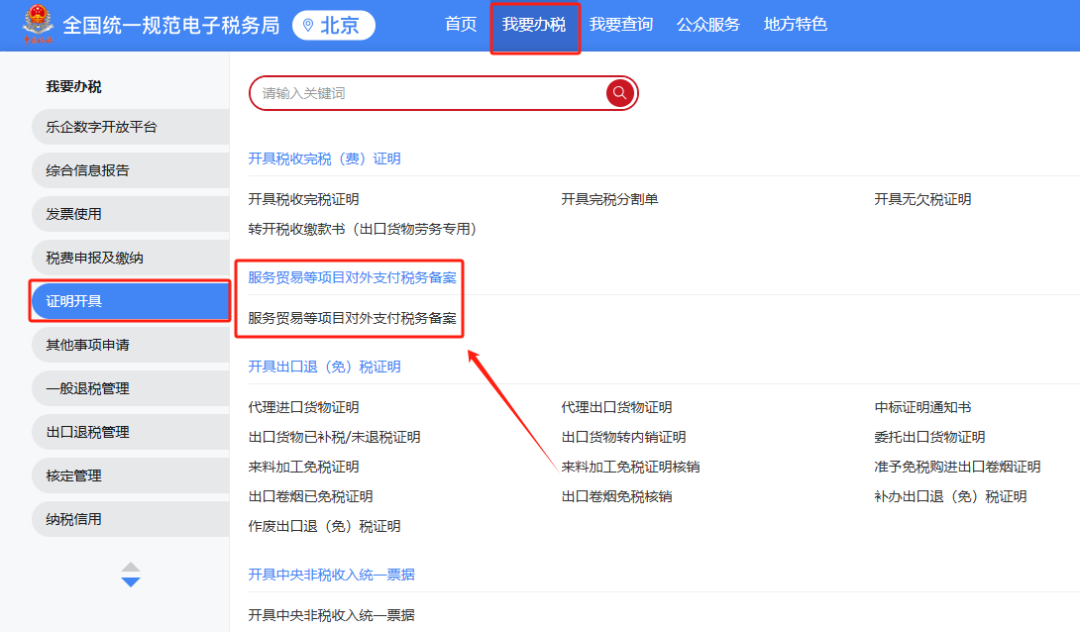Click the red search magnifier icon
This screenshot has height=632, width=1080.
point(620,93)
